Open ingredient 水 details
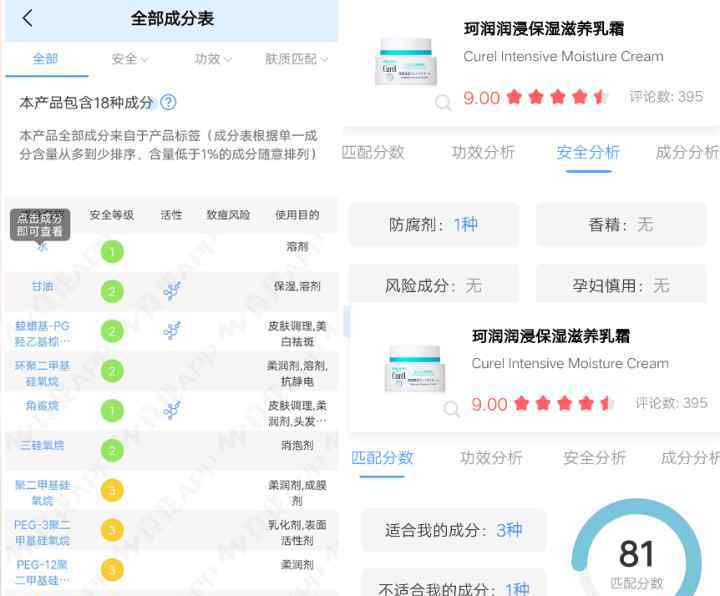Viewport: 720px width, 596px height. tap(42, 247)
